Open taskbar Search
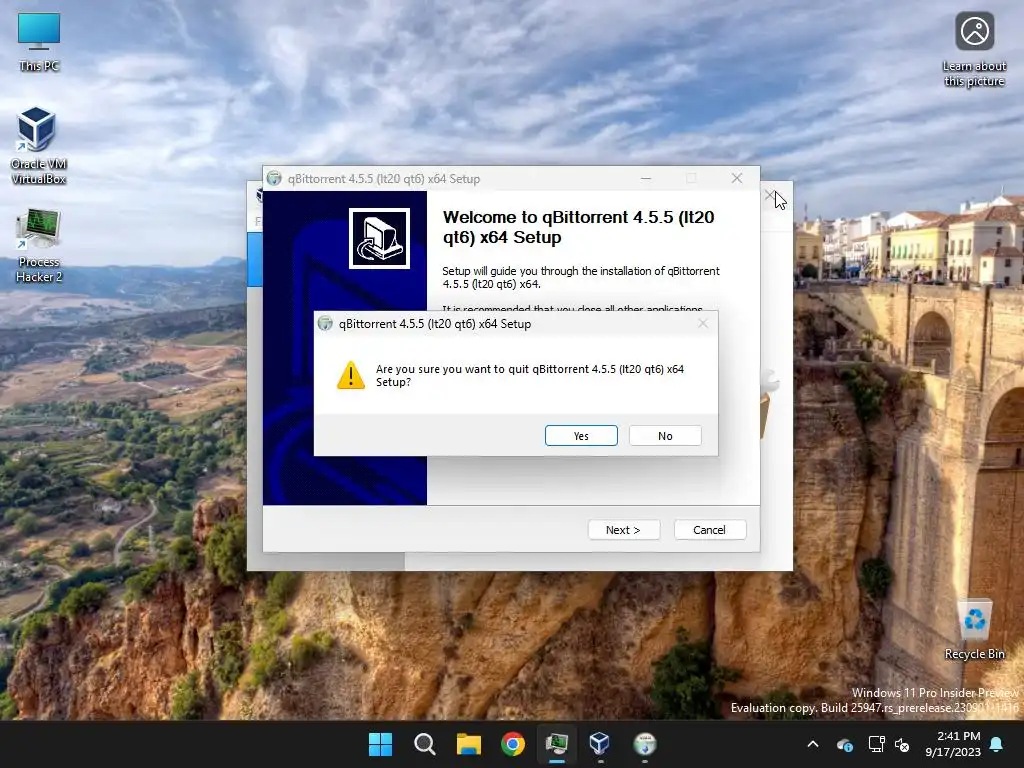This screenshot has height=768, width=1024. (424, 744)
